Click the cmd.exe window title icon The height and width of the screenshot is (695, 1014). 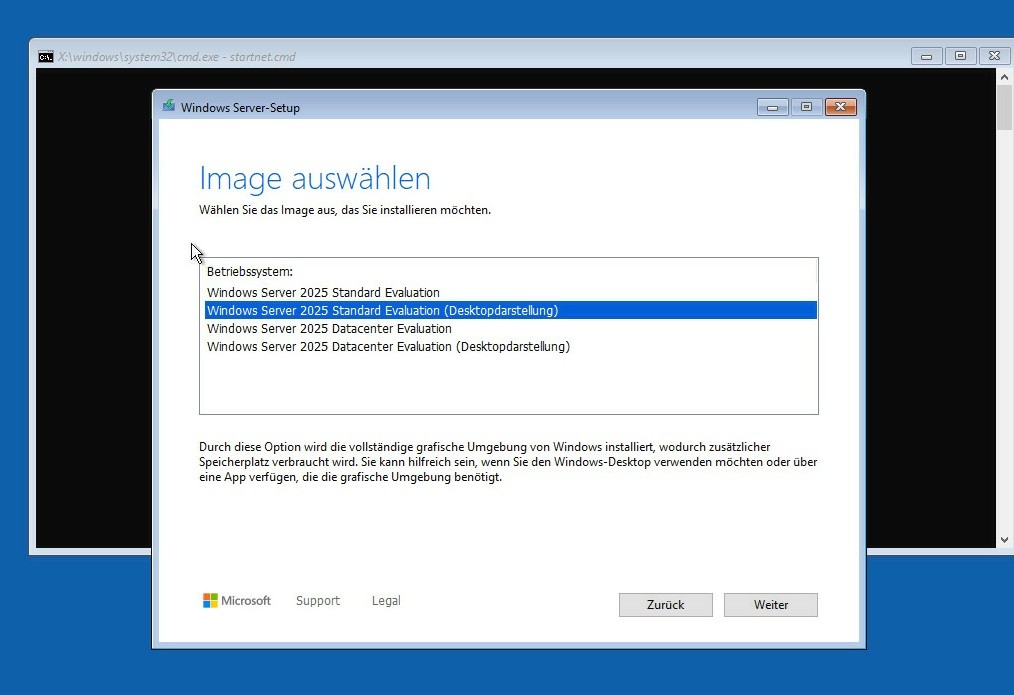(x=45, y=57)
